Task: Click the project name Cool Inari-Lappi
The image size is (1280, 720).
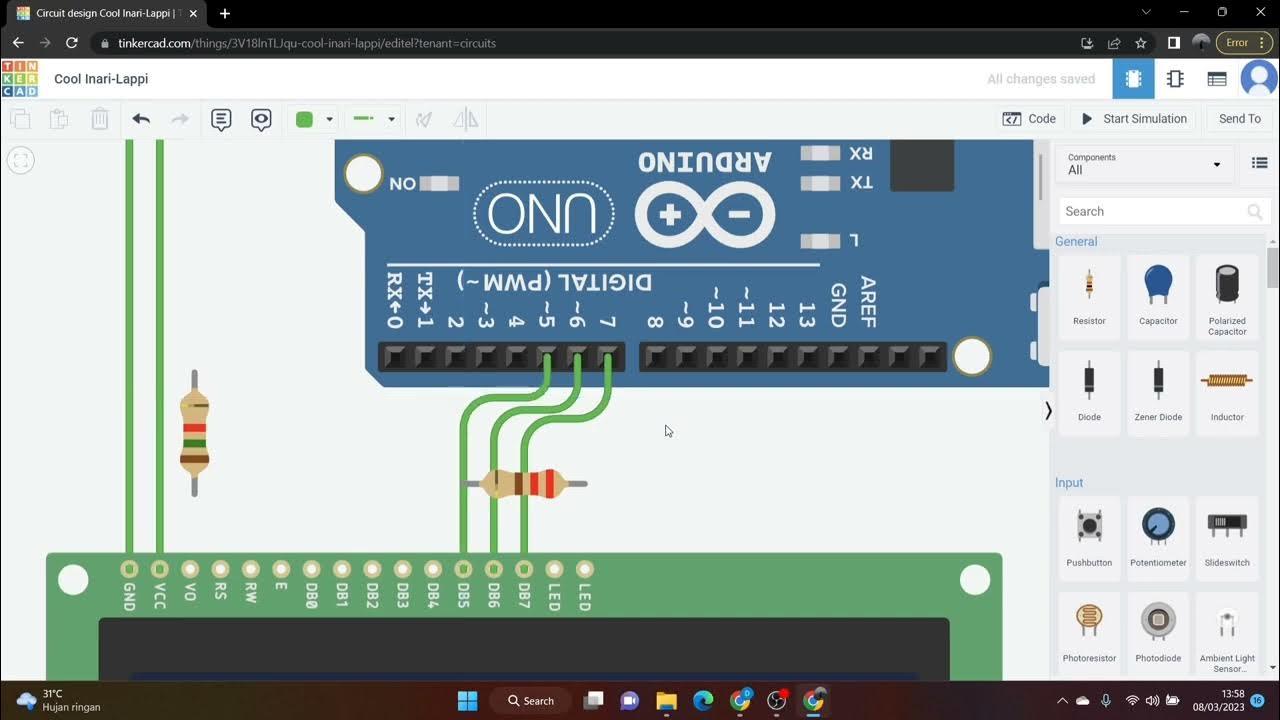Action: click(101, 79)
